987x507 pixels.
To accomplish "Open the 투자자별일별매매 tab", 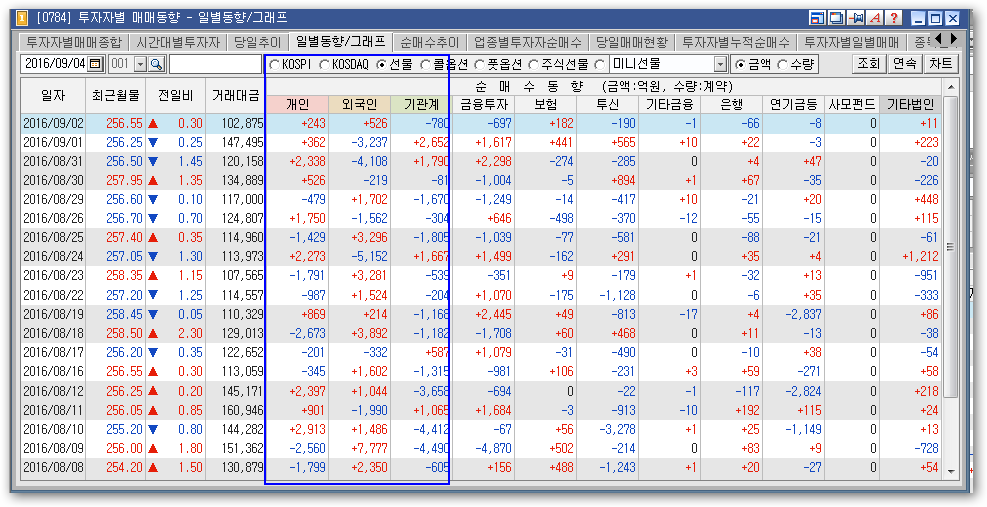I will click(852, 43).
